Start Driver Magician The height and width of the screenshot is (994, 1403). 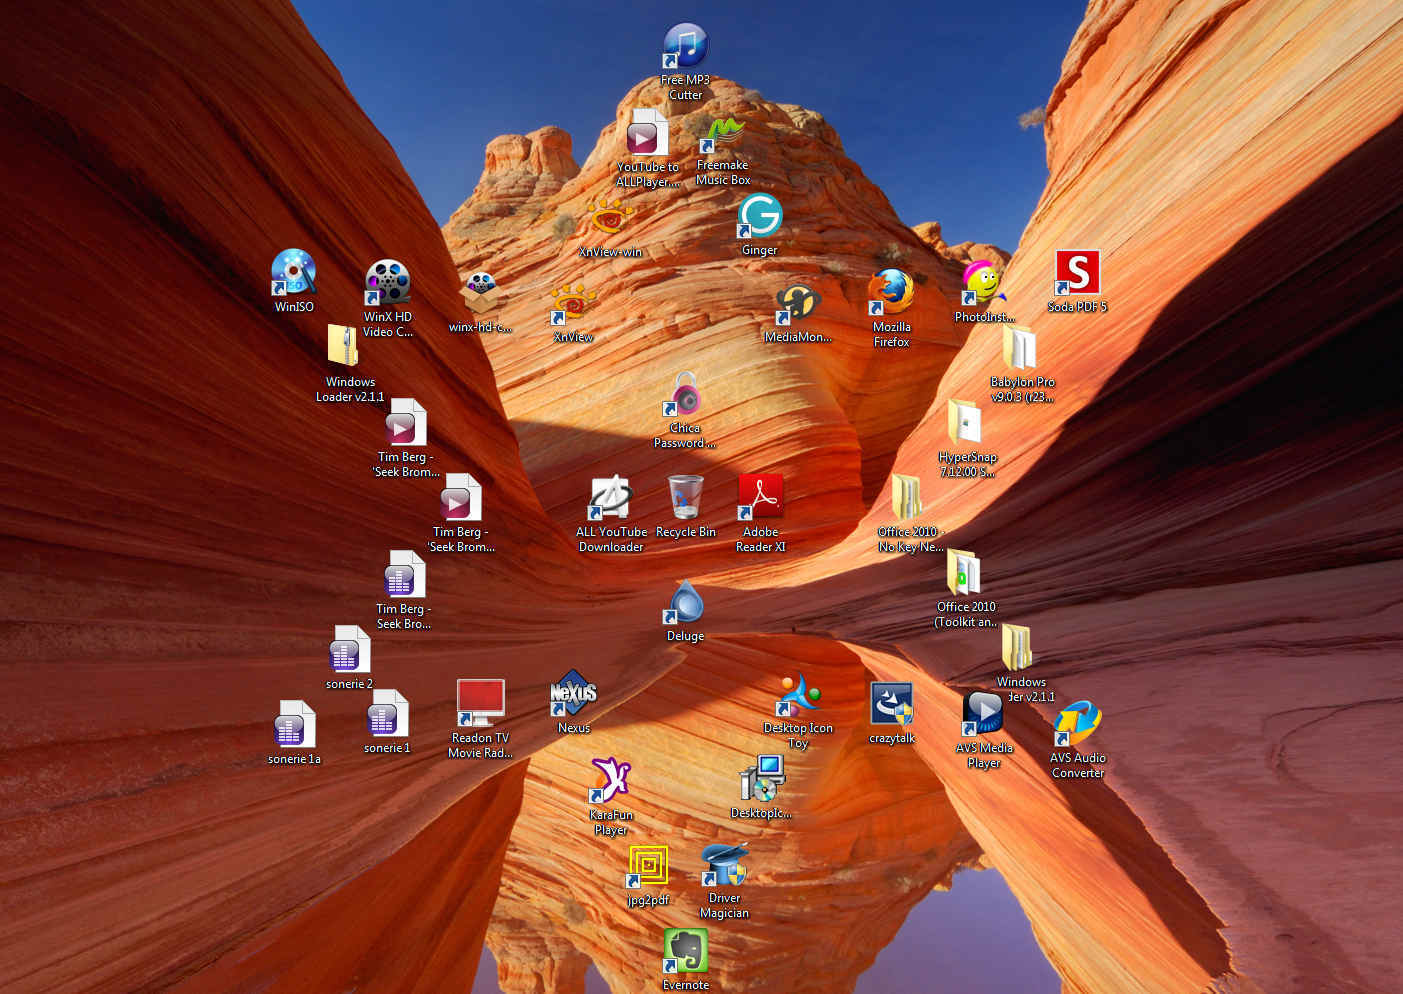pos(724,864)
